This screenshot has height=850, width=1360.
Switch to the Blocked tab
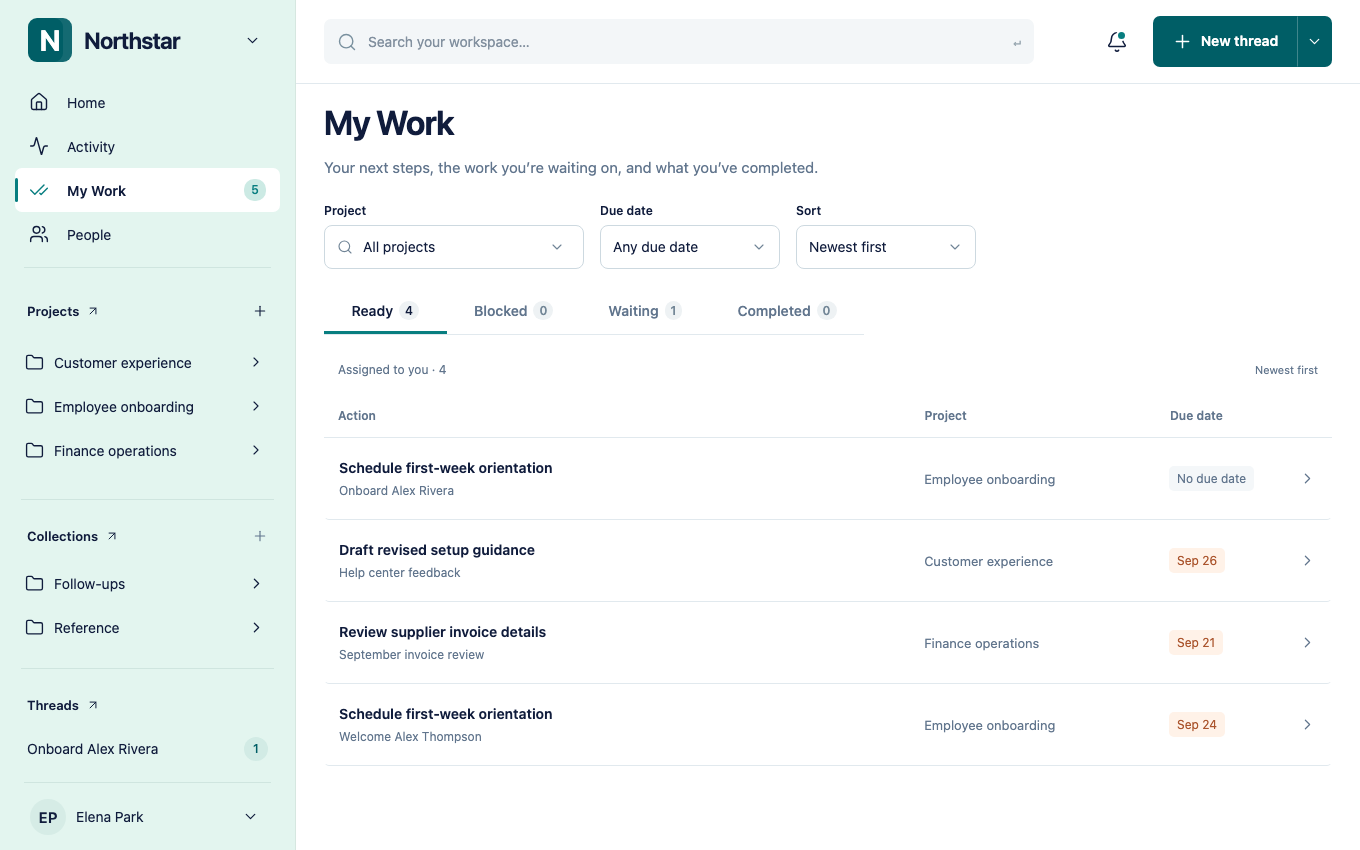click(513, 311)
